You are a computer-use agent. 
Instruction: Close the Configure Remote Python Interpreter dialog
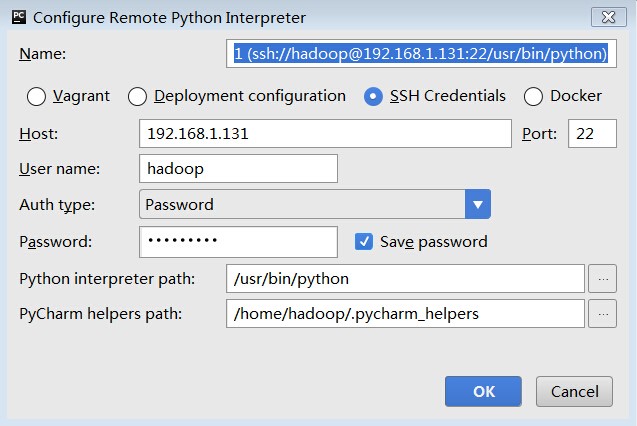pyautogui.click(x=609, y=17)
